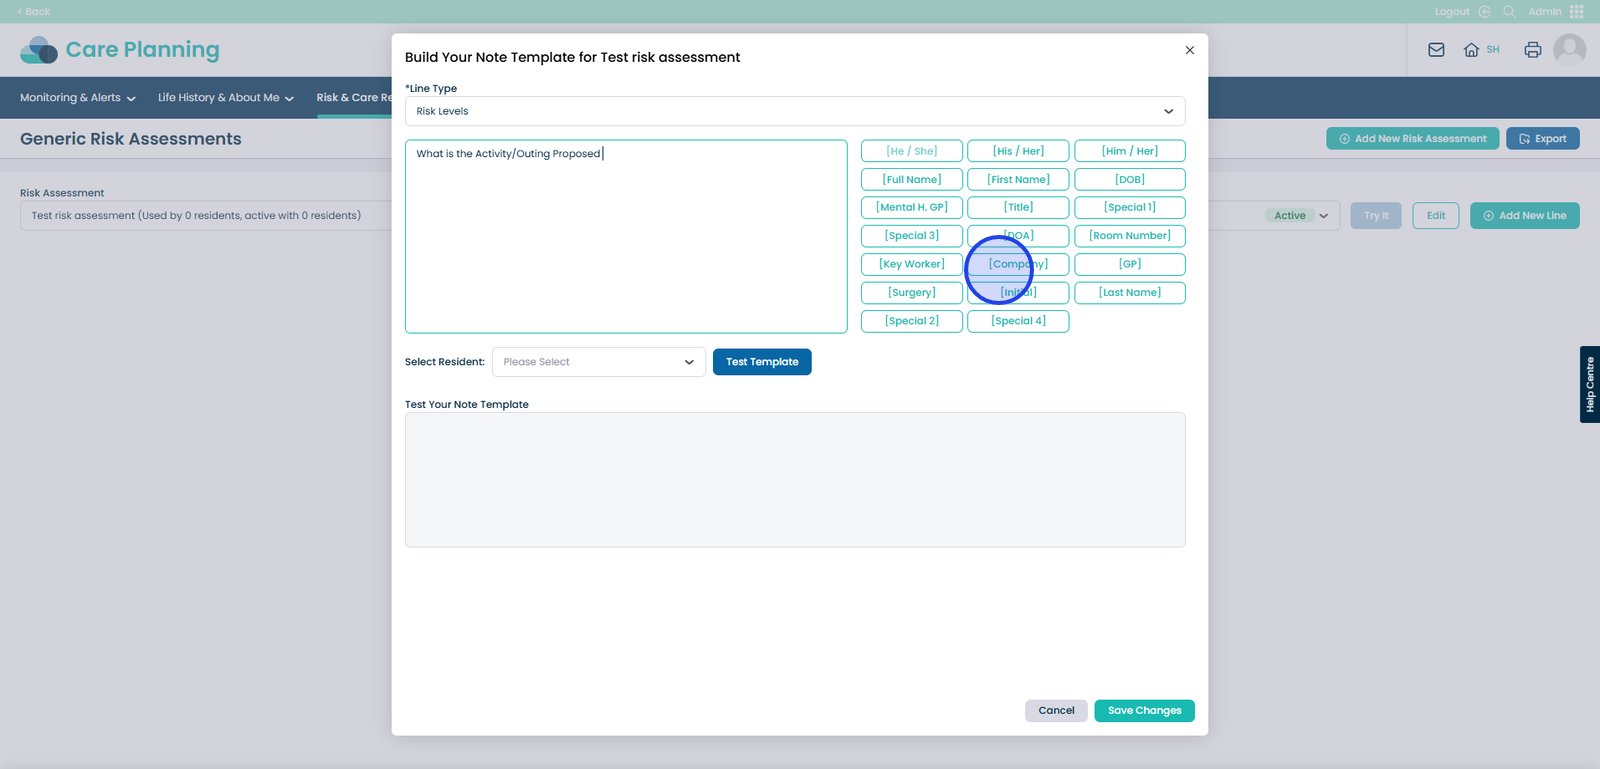1600x769 pixels.
Task: Insert the [First Name] placeholder
Action: pos(1018,180)
